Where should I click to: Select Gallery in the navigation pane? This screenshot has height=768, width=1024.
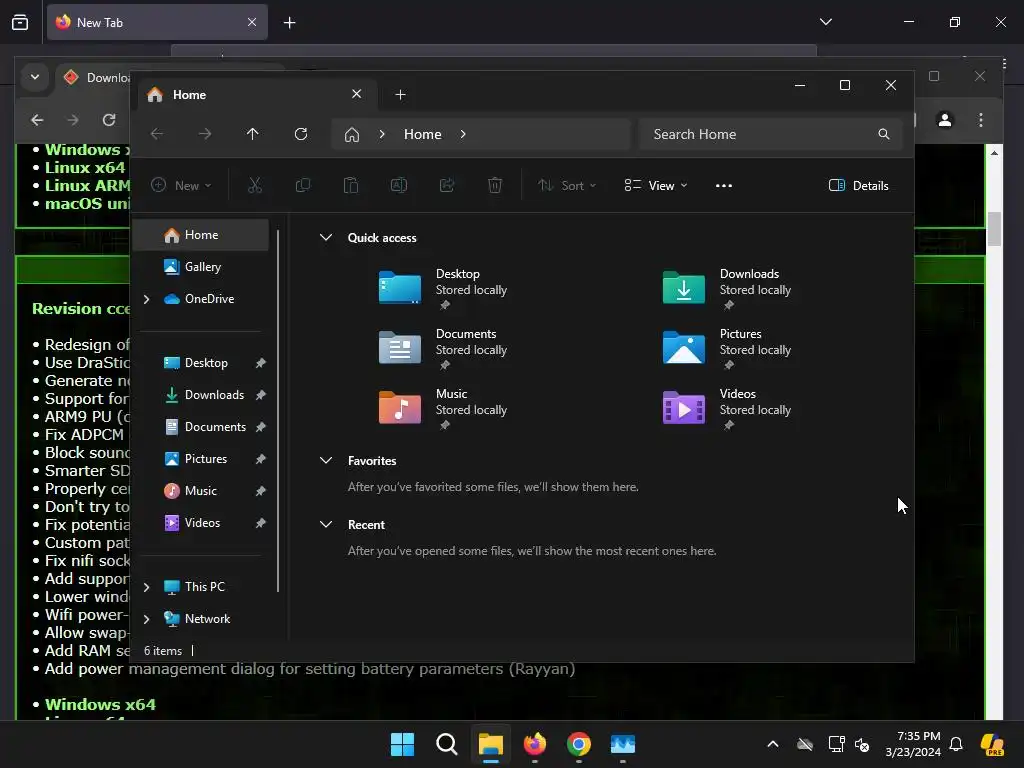(201, 267)
